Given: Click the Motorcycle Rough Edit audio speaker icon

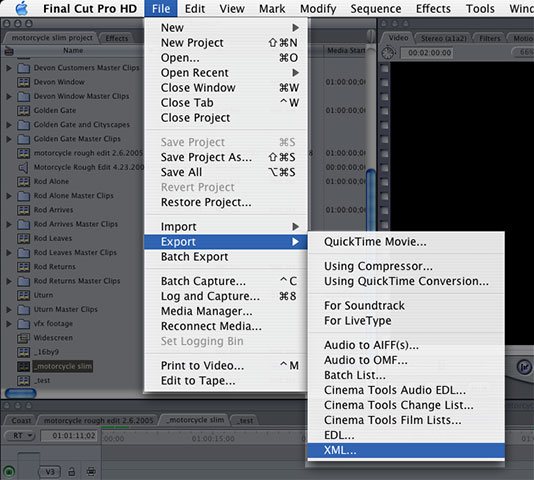Looking at the screenshot, I should [23, 167].
